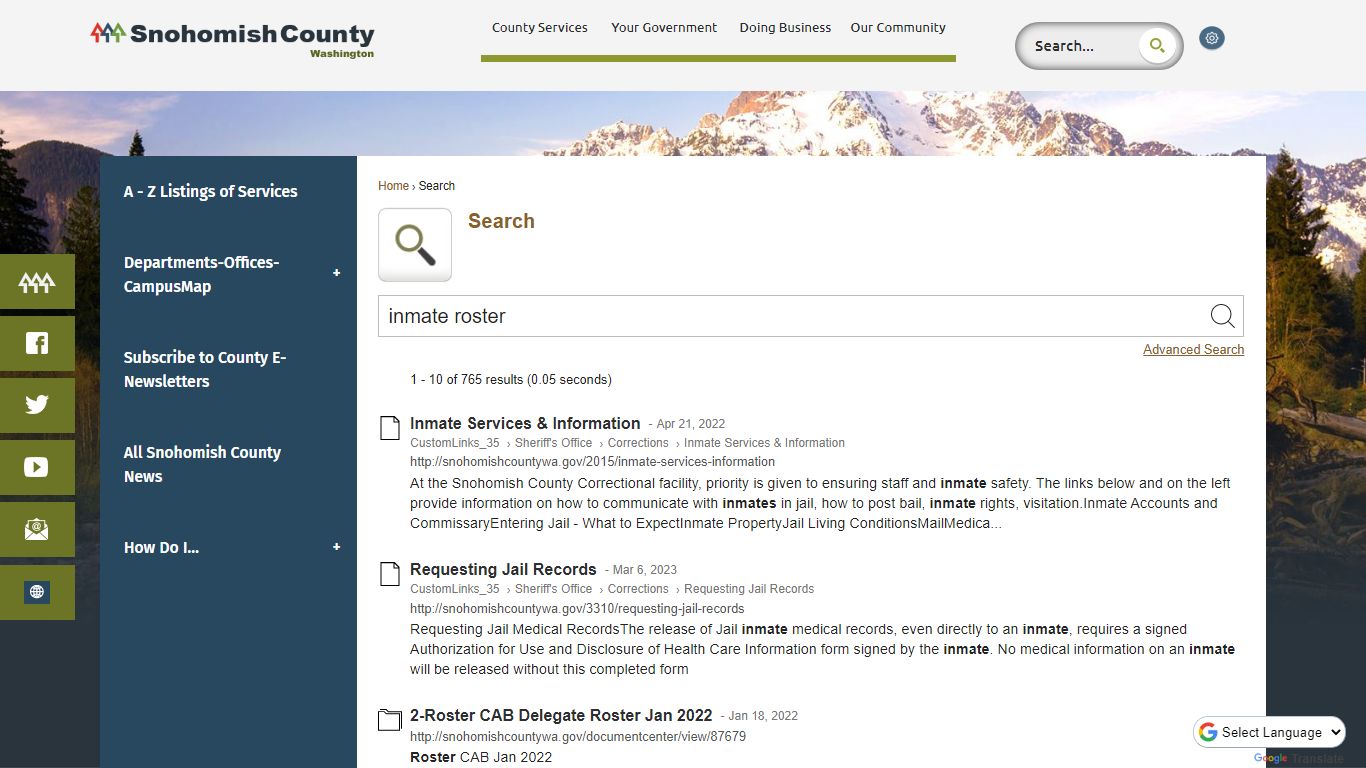Submit search with results magnifier icon

coord(1222,316)
